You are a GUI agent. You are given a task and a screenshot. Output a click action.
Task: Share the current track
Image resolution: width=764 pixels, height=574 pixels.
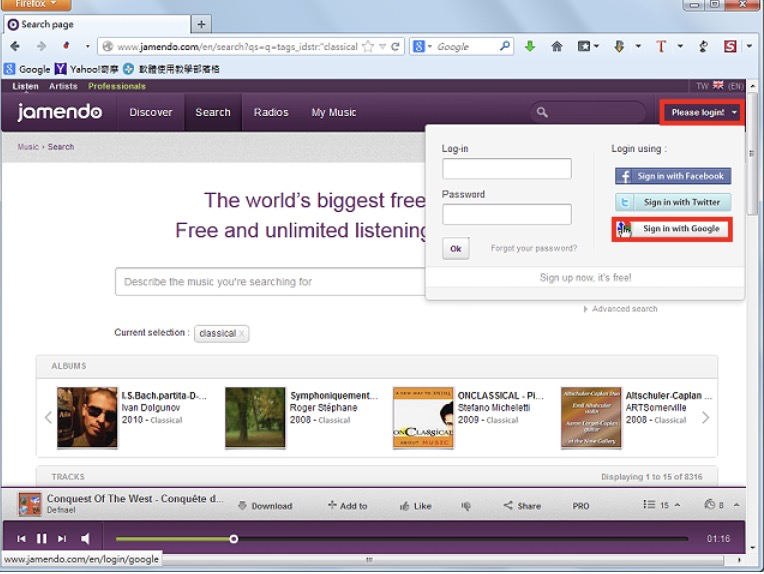pos(522,506)
